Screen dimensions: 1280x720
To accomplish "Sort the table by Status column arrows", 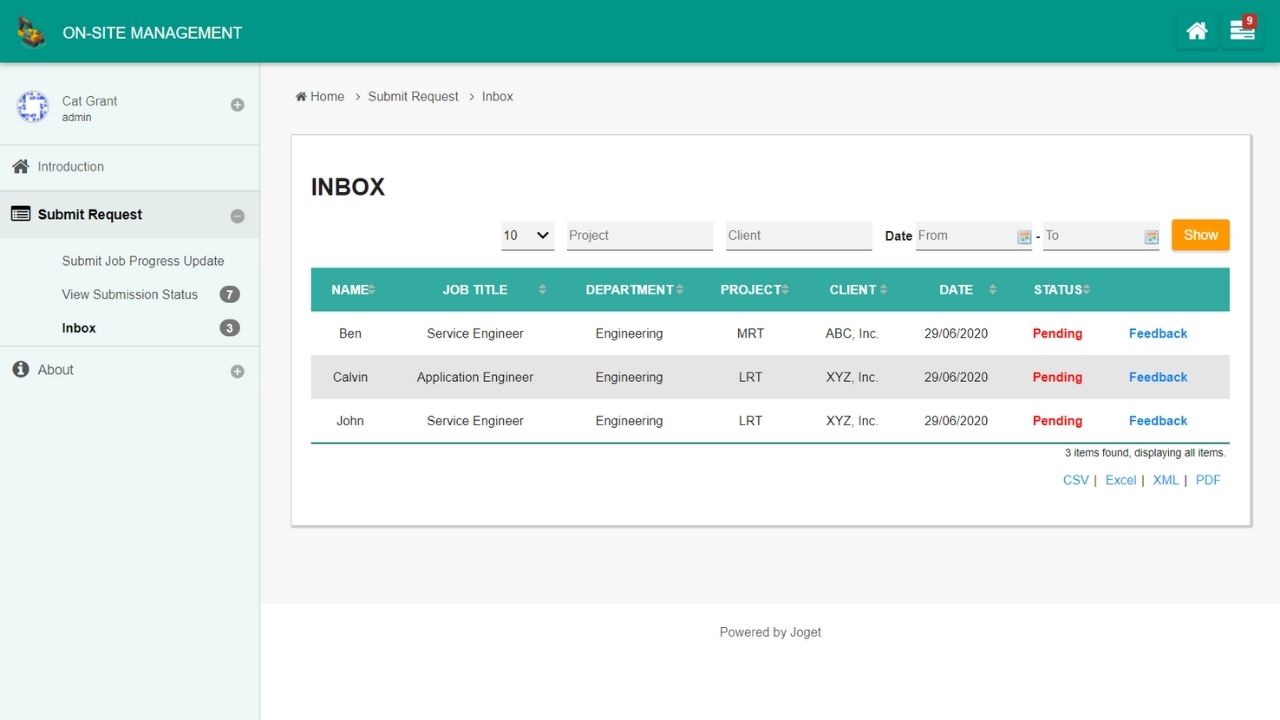I will 1086,290.
